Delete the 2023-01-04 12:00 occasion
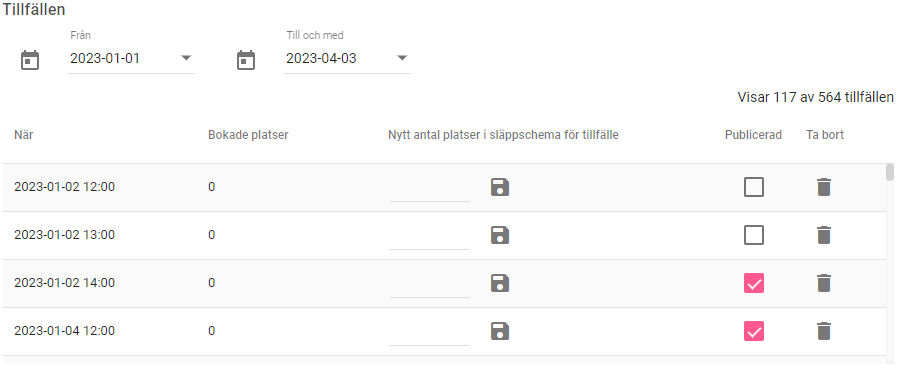The height and width of the screenshot is (368, 900). tap(824, 331)
